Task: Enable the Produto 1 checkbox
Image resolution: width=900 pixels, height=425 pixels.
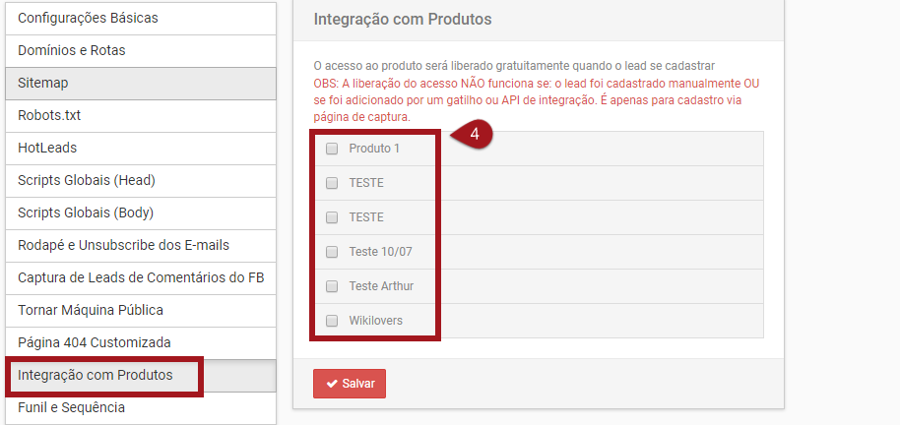Action: coord(332,149)
